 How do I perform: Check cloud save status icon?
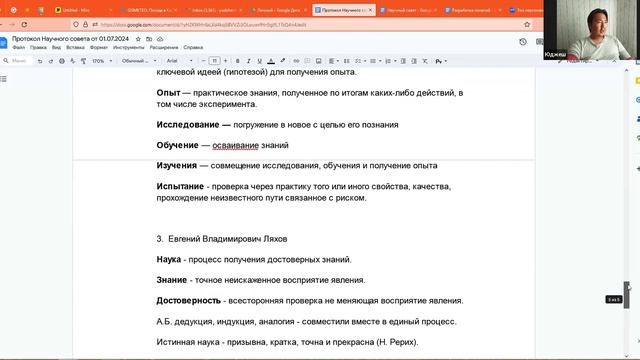click(160, 39)
